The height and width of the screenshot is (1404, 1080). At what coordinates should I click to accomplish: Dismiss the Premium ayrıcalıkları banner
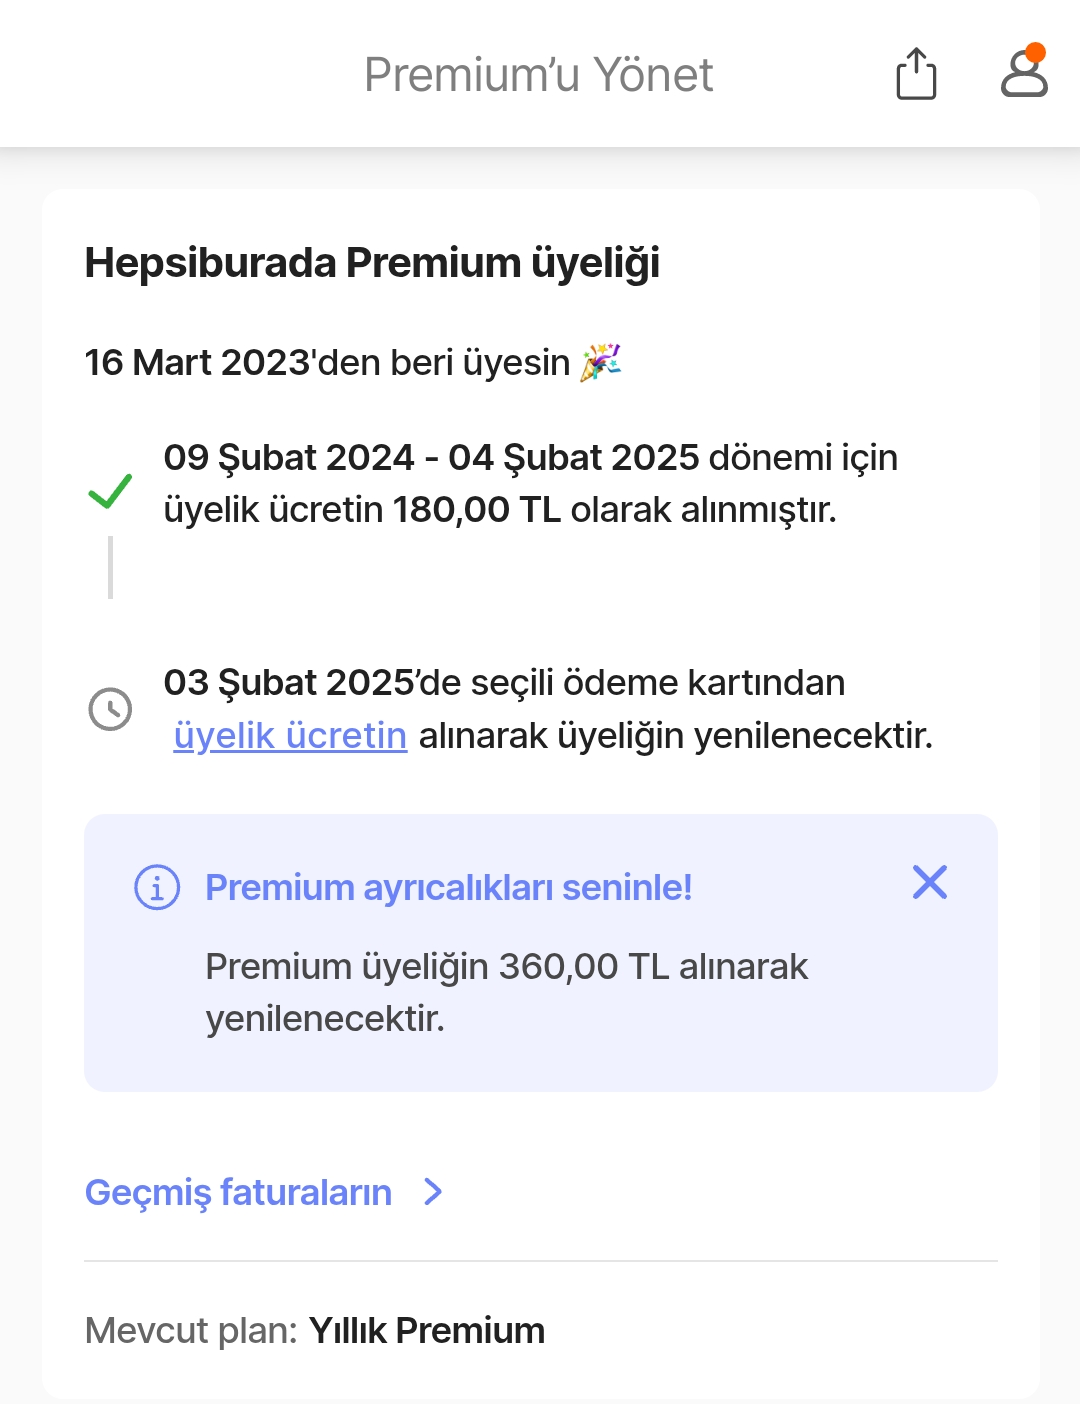click(929, 882)
